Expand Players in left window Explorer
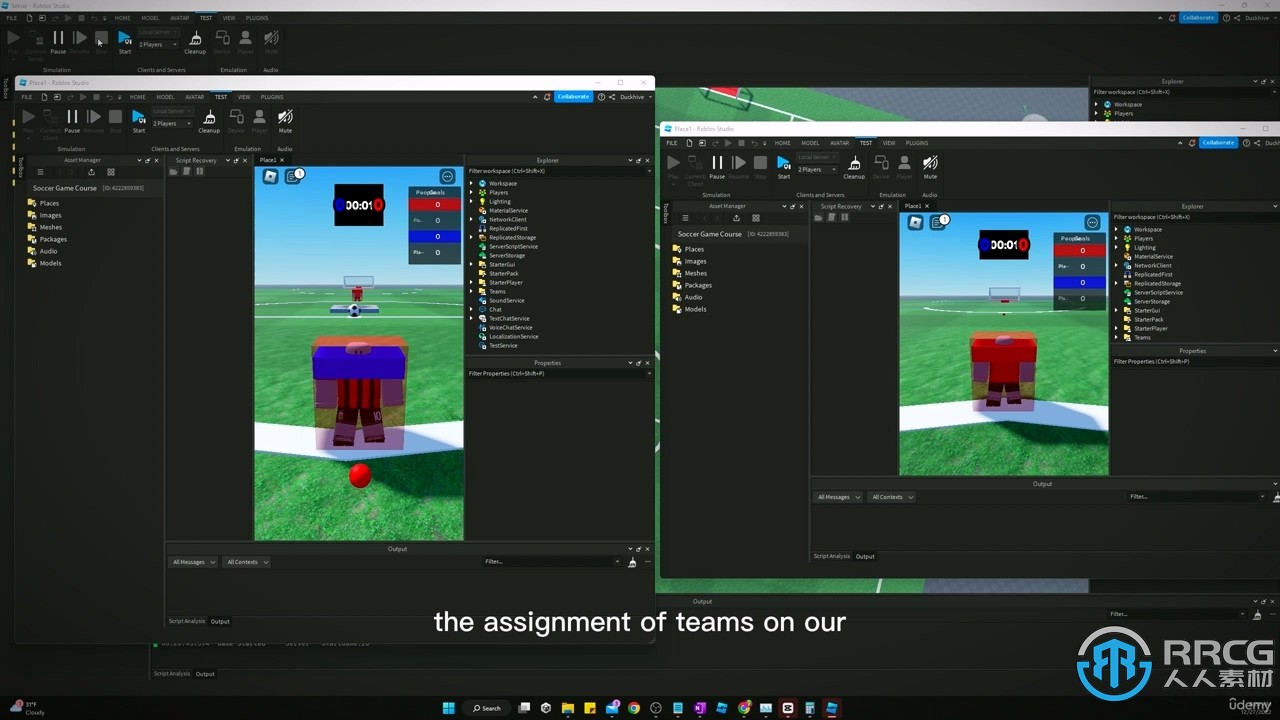 (x=472, y=192)
